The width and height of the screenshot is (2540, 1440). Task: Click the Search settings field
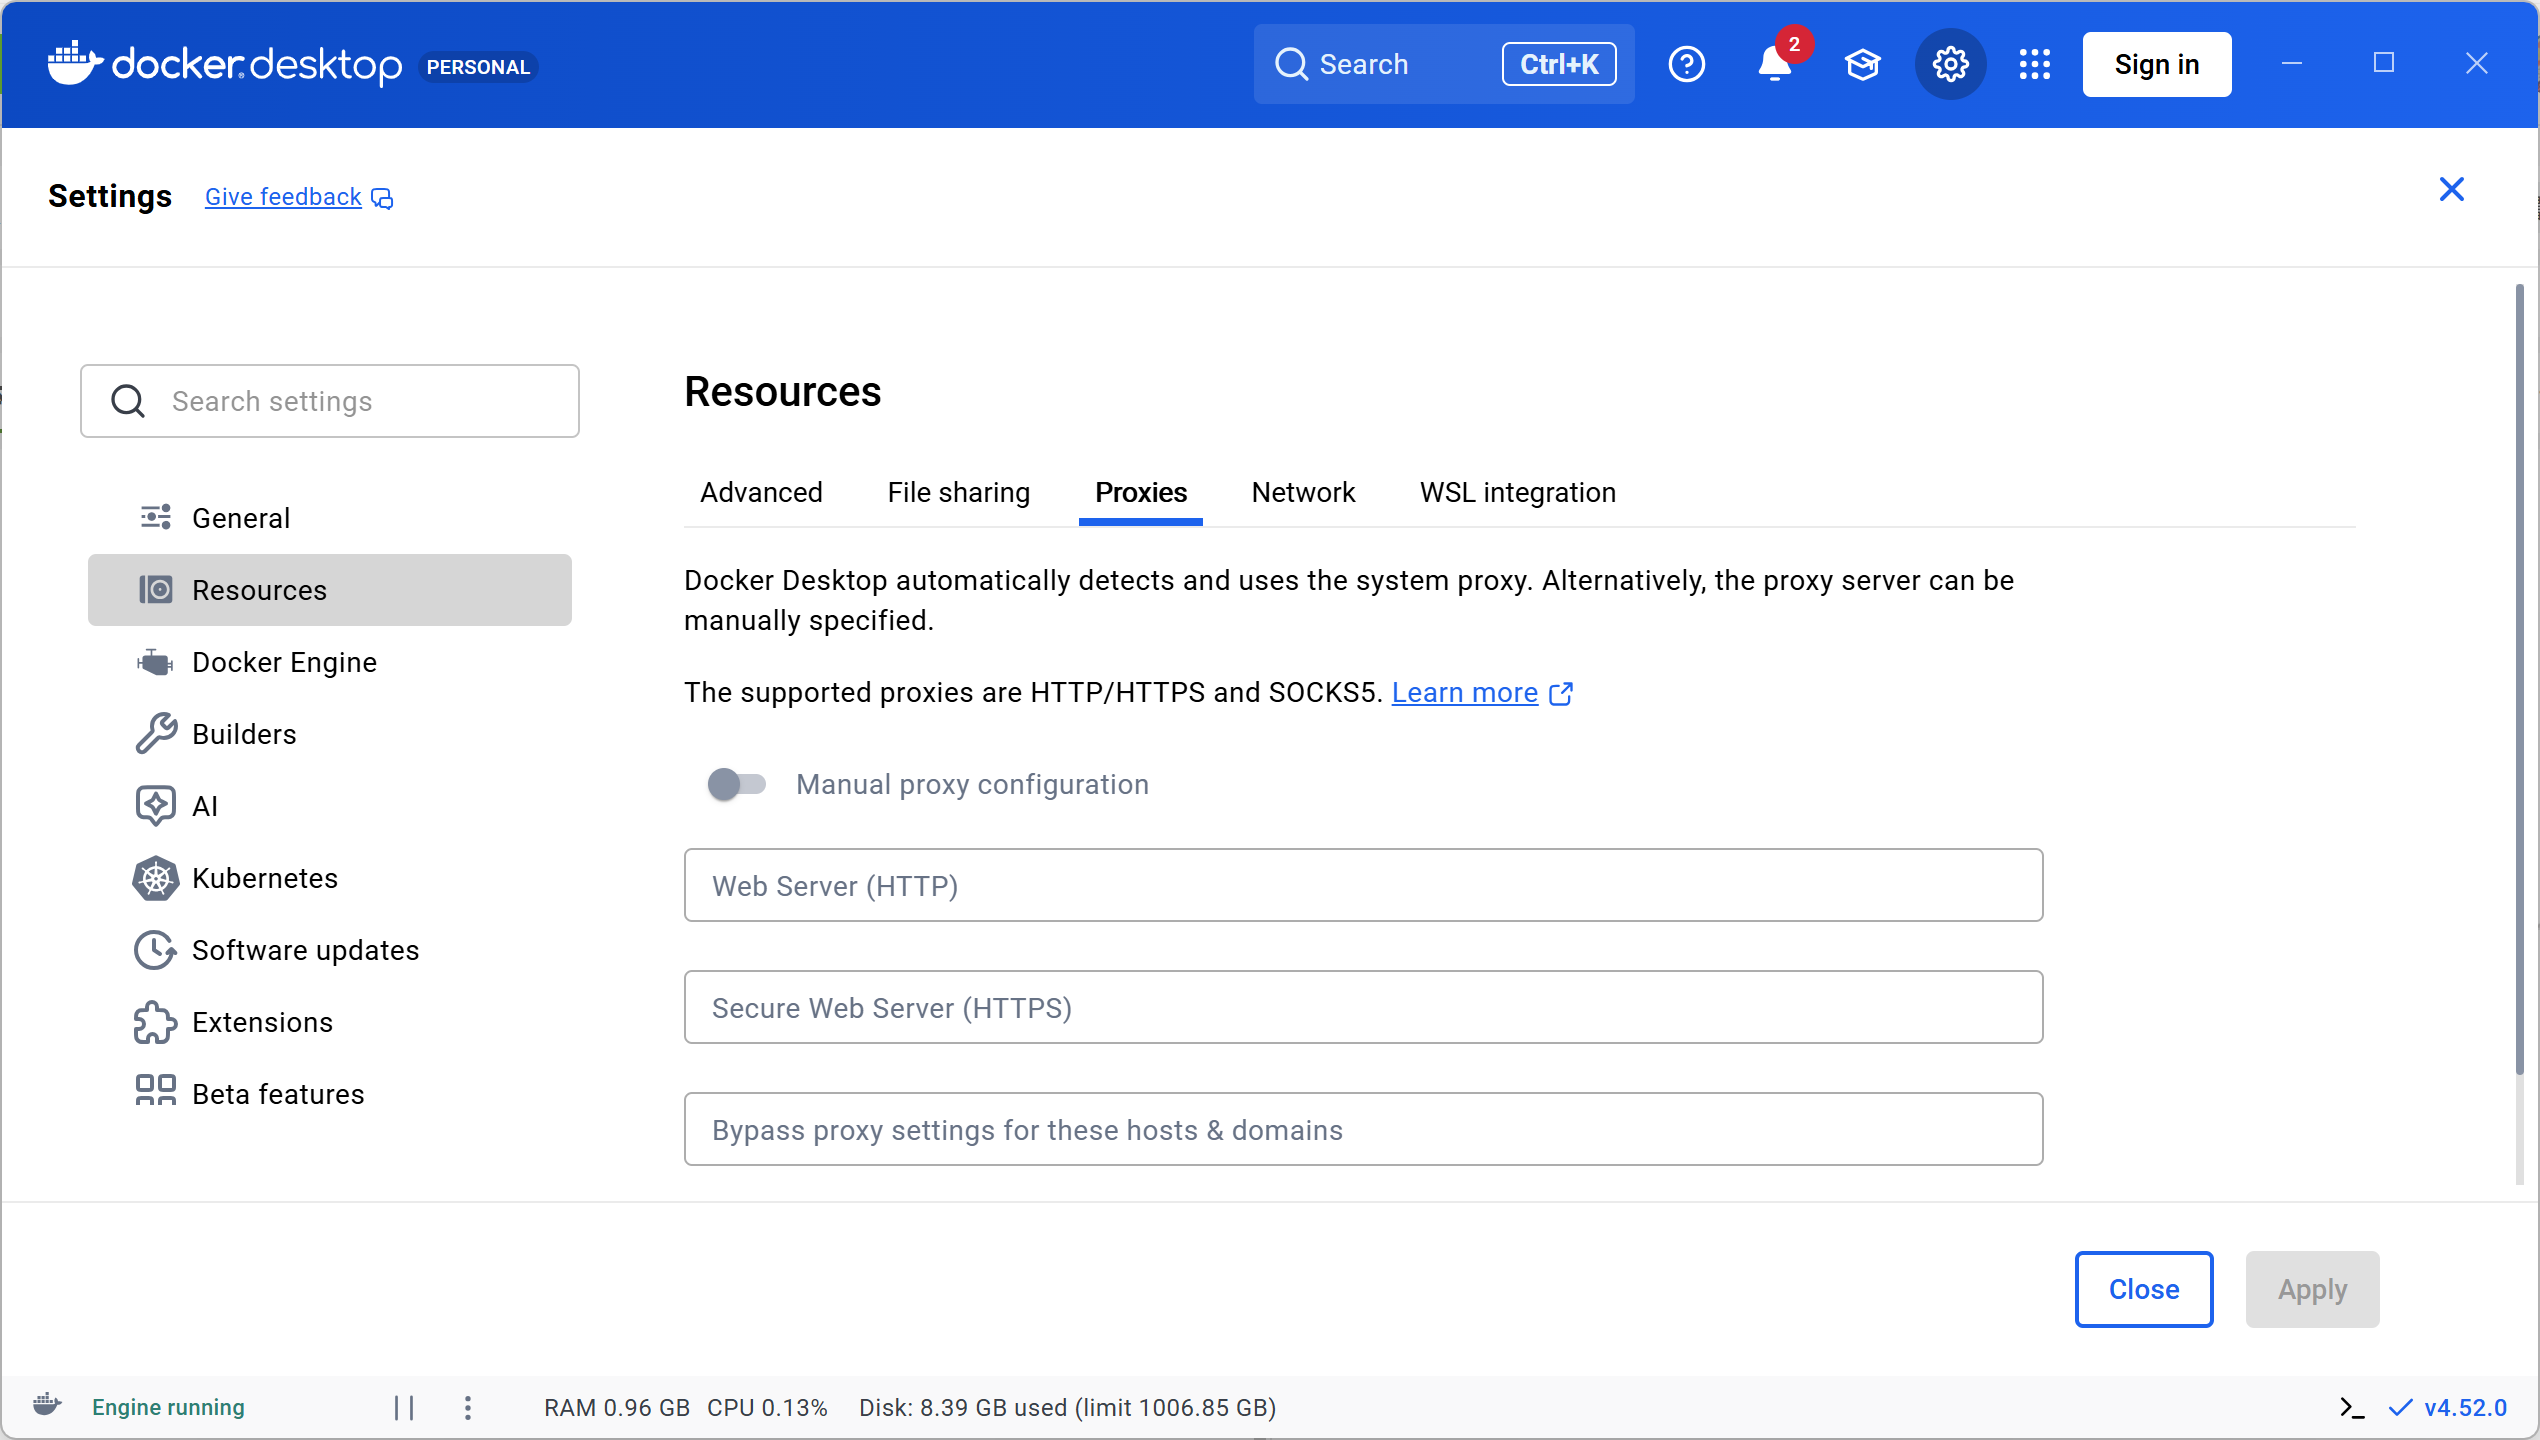click(x=330, y=401)
